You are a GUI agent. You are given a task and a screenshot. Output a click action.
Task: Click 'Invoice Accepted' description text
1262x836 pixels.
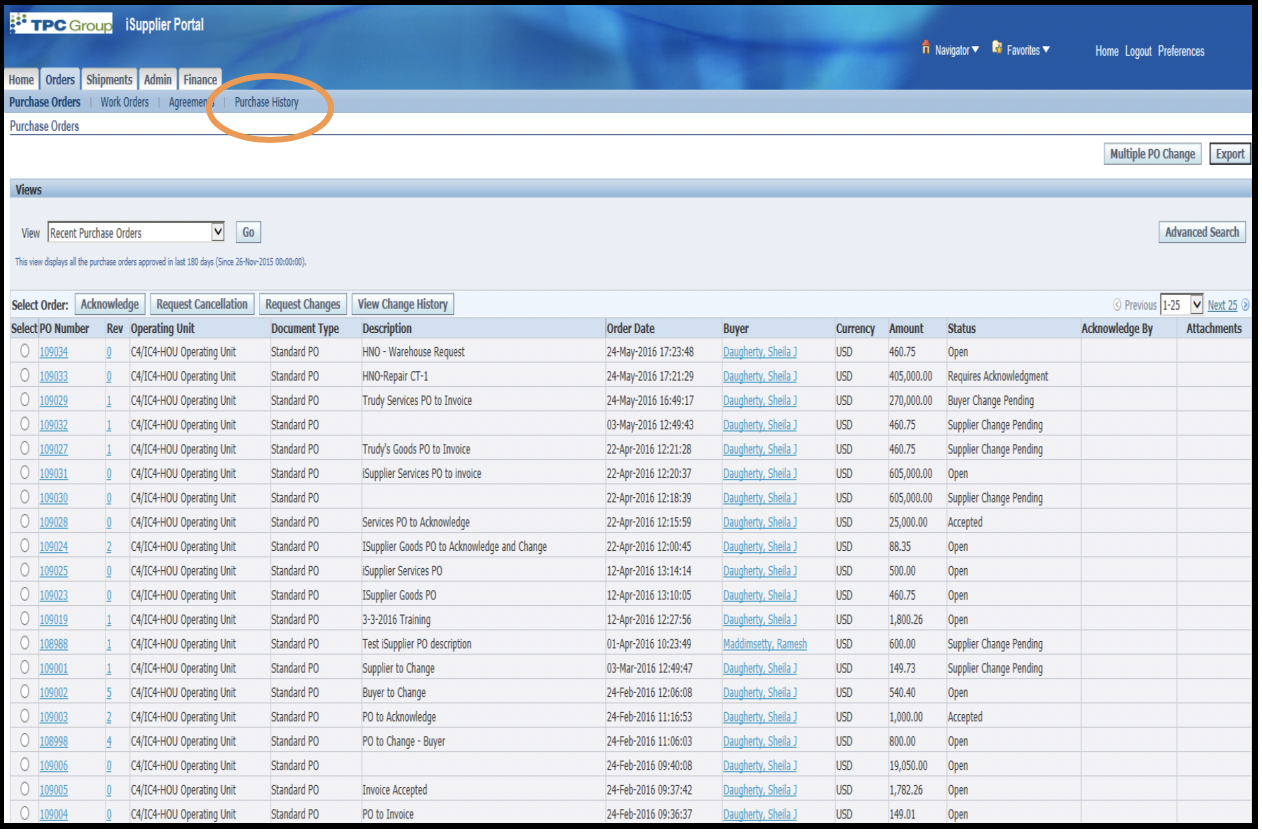coord(395,790)
